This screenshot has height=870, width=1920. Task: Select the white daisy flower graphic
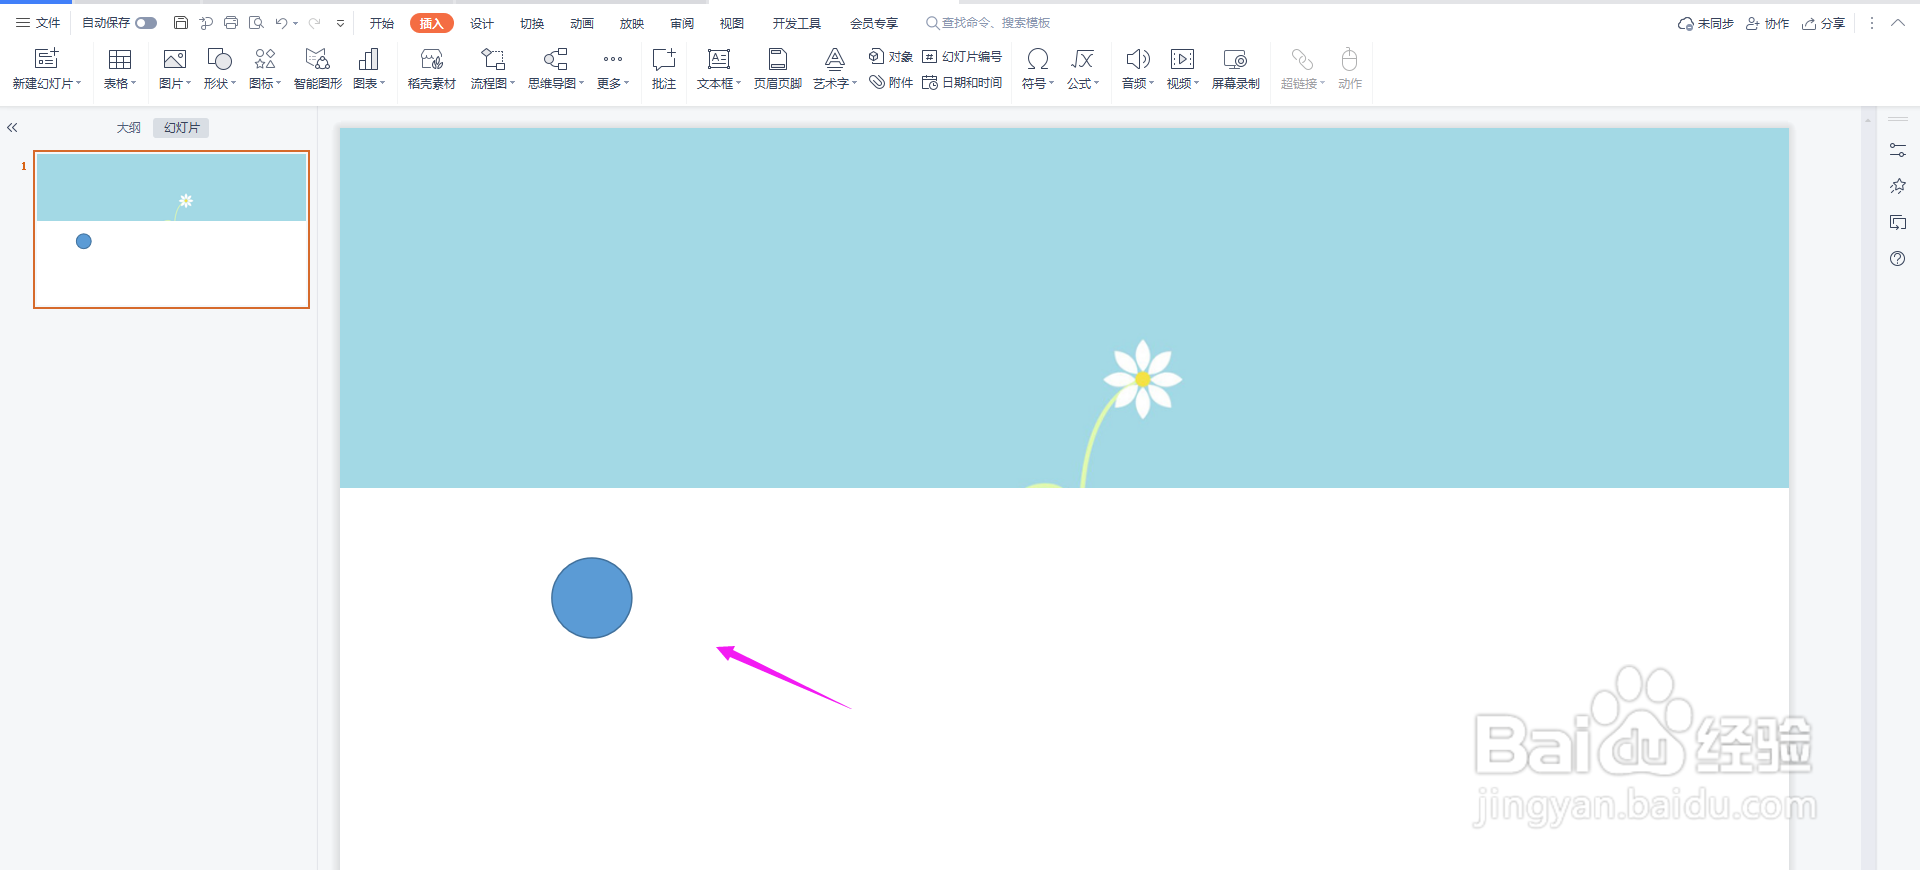click(1143, 379)
